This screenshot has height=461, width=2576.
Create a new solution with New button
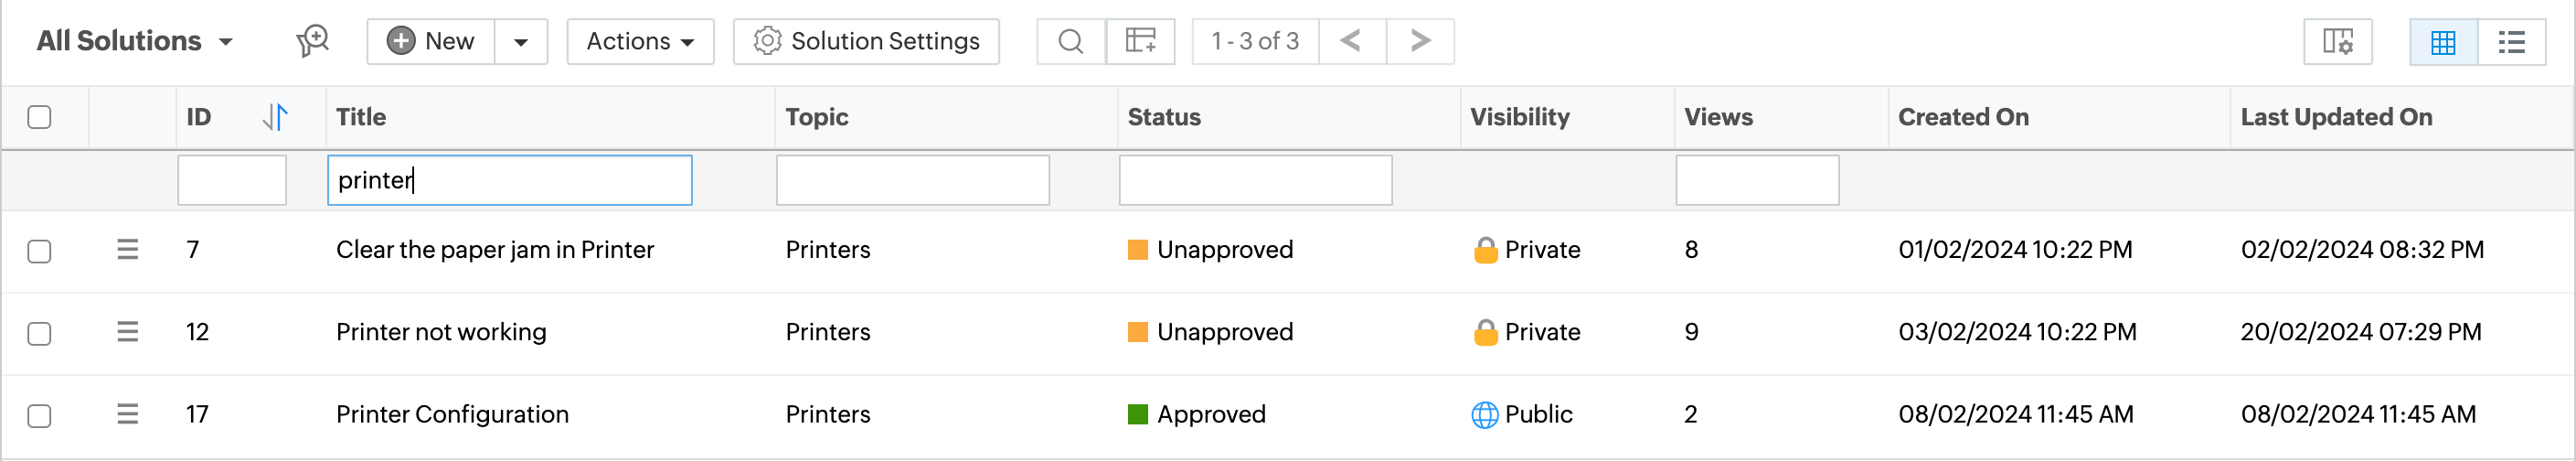coord(431,41)
